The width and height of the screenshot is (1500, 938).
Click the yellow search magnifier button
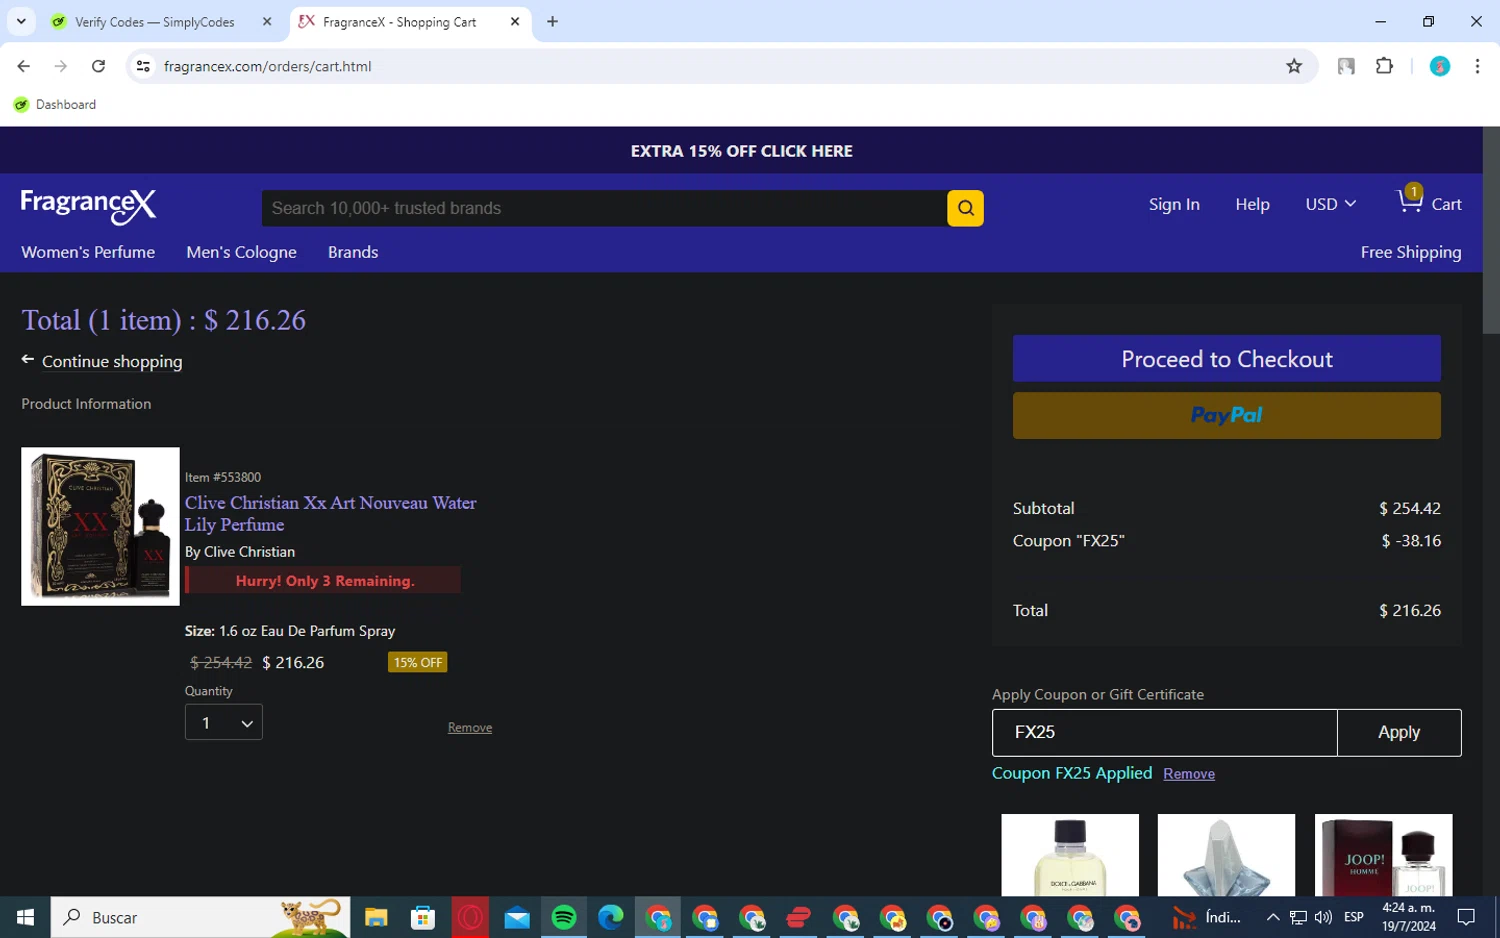[965, 208]
